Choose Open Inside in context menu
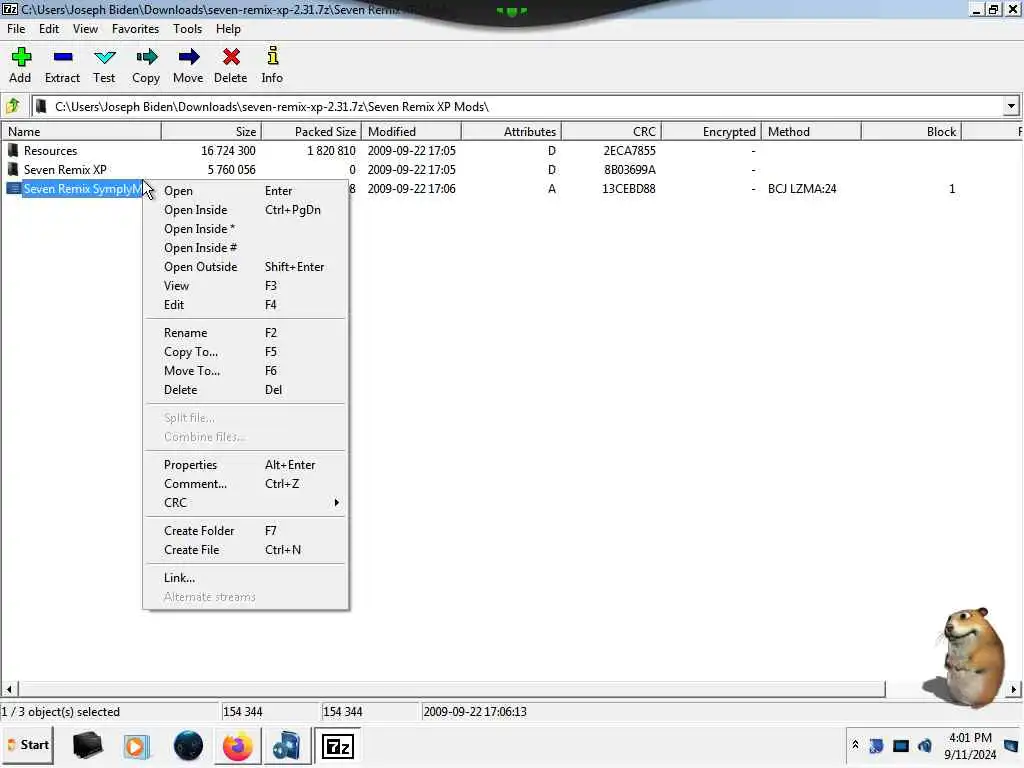 pyautogui.click(x=246, y=210)
